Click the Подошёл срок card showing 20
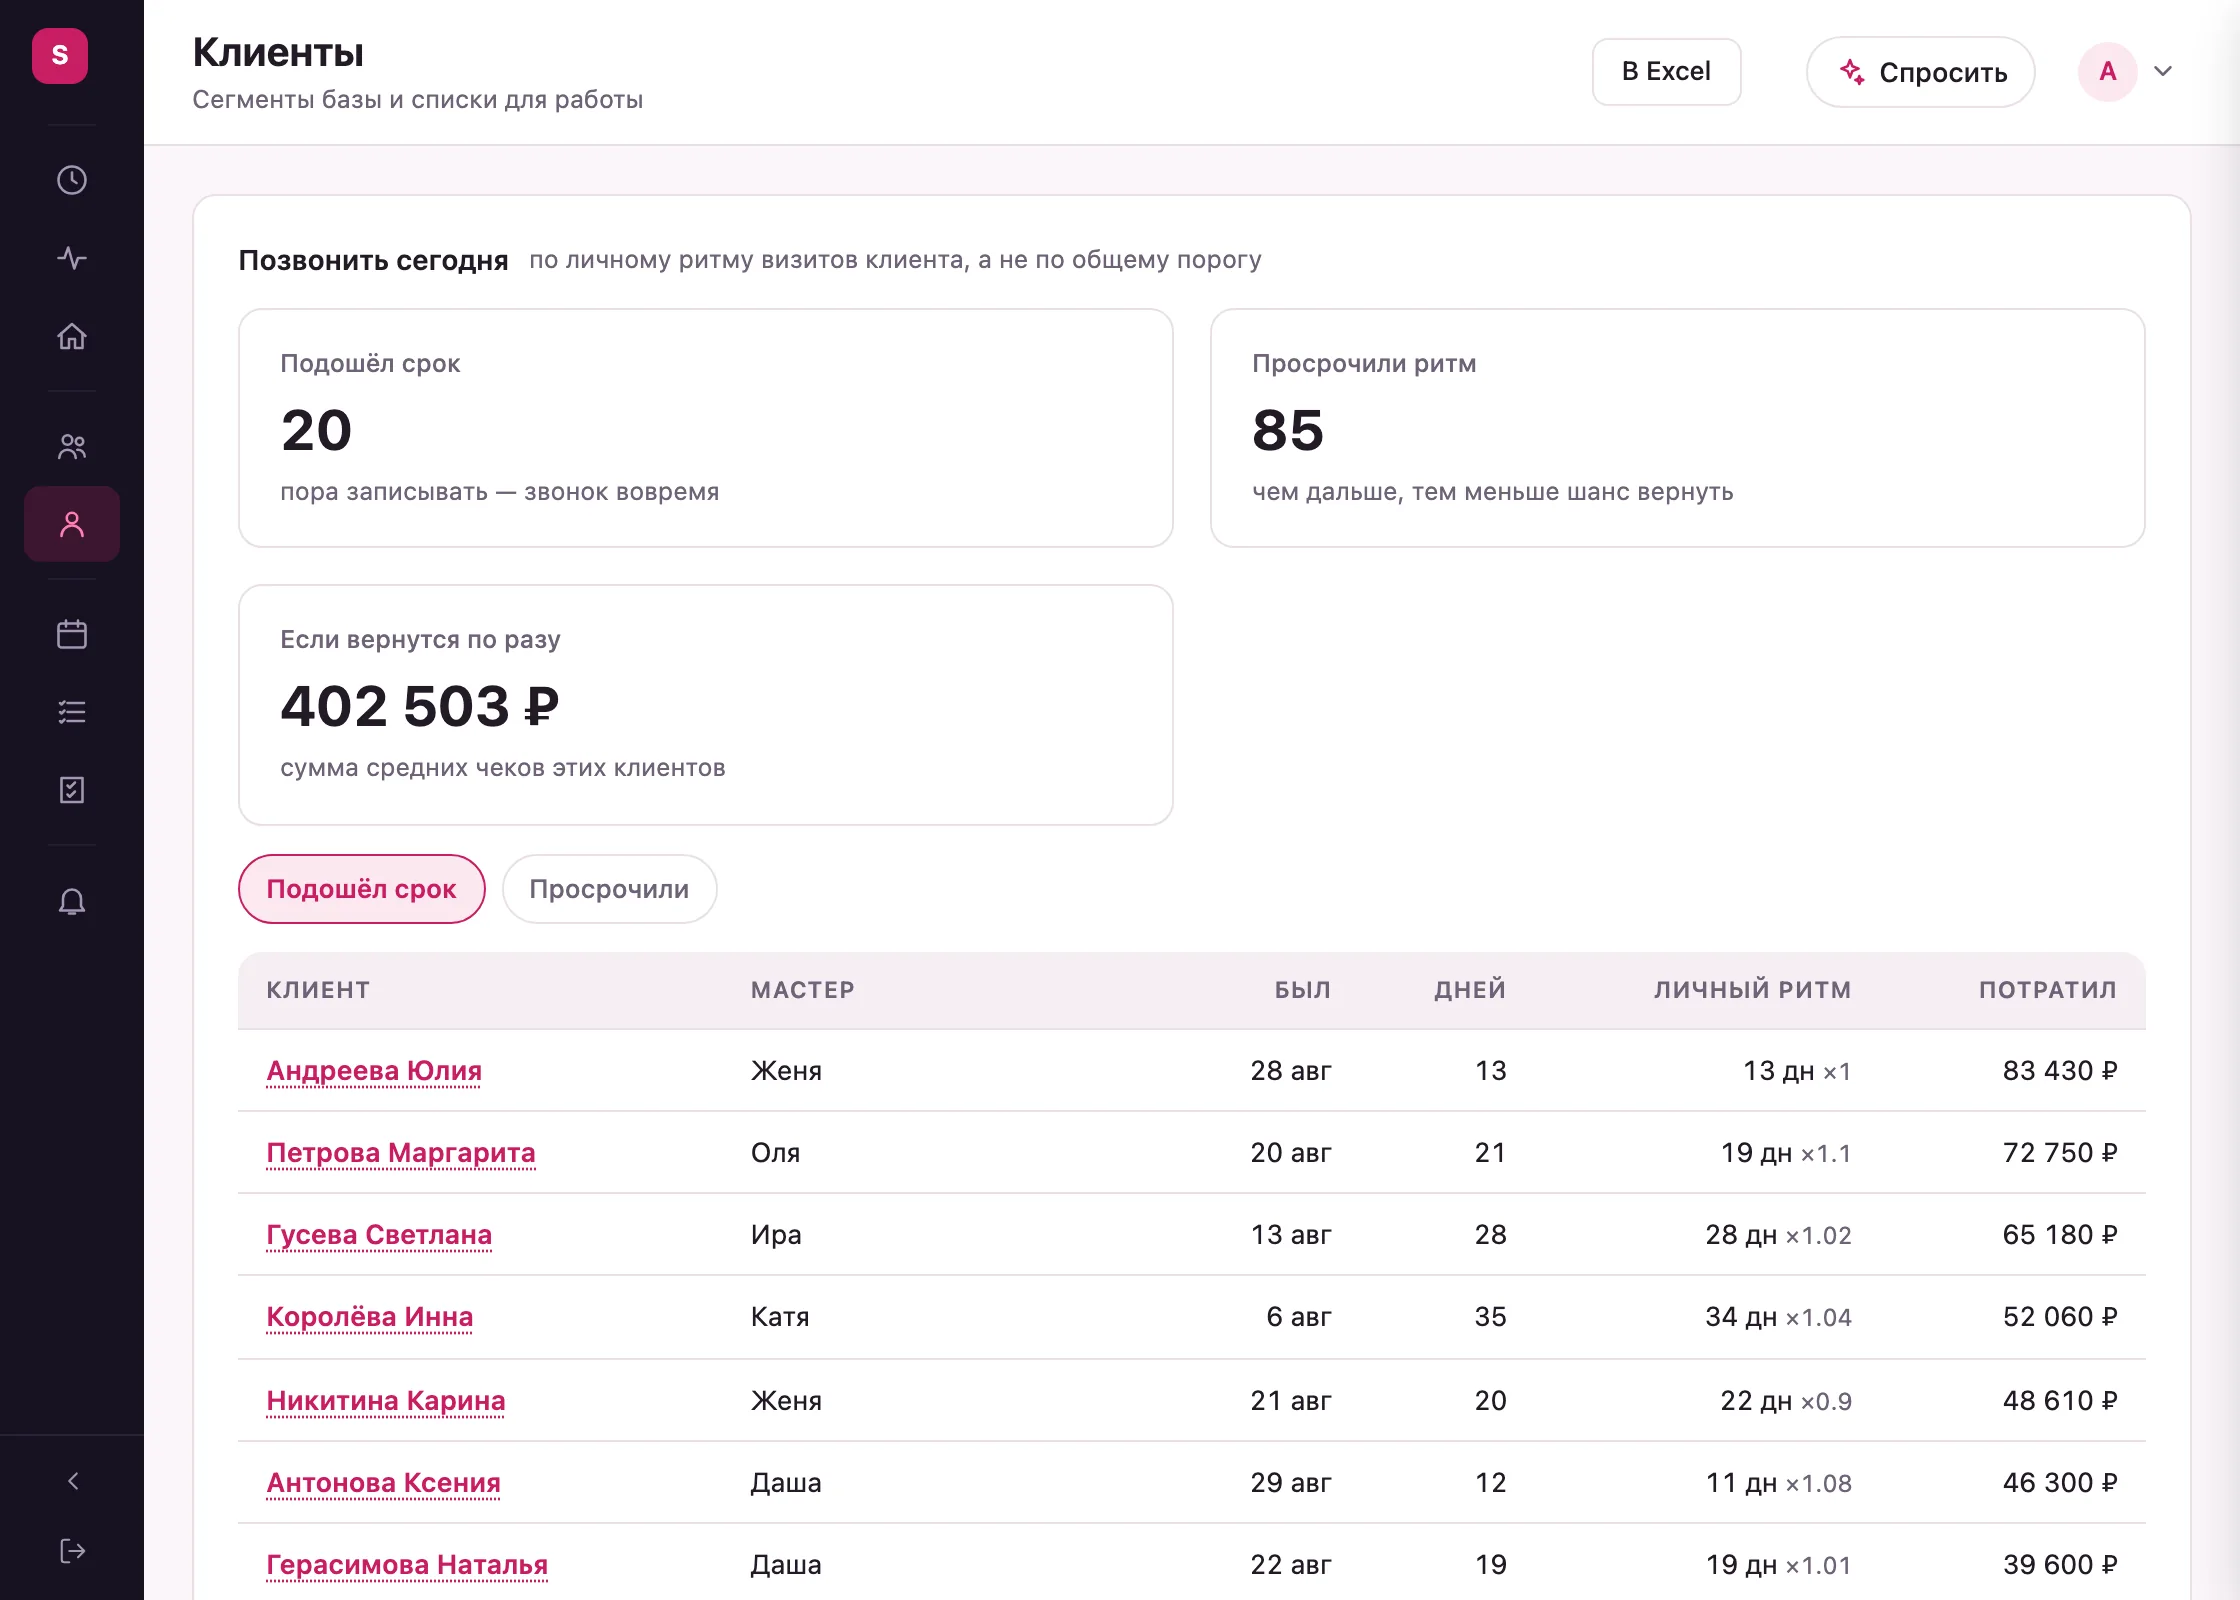The height and width of the screenshot is (1600, 2240). [x=705, y=428]
